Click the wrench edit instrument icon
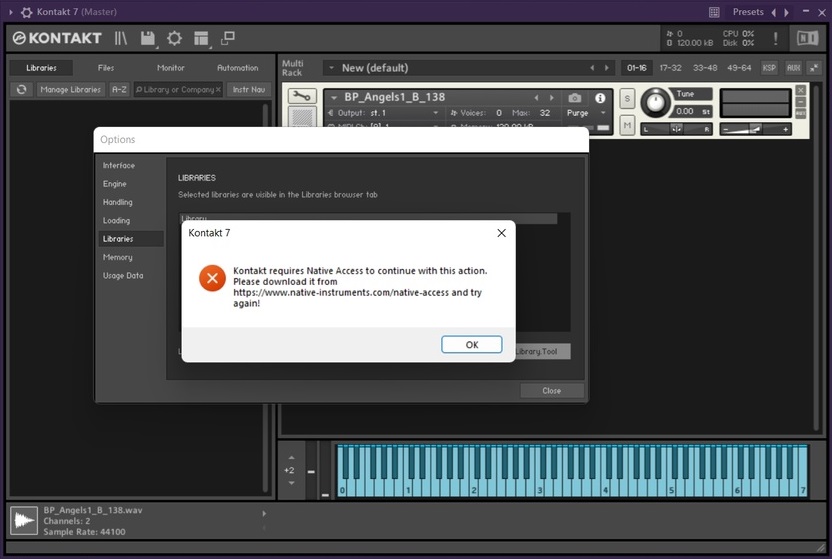Image resolution: width=832 pixels, height=559 pixels. tap(300, 97)
